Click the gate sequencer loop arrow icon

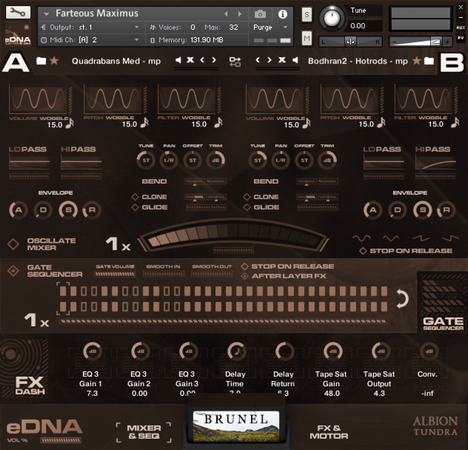tap(402, 298)
